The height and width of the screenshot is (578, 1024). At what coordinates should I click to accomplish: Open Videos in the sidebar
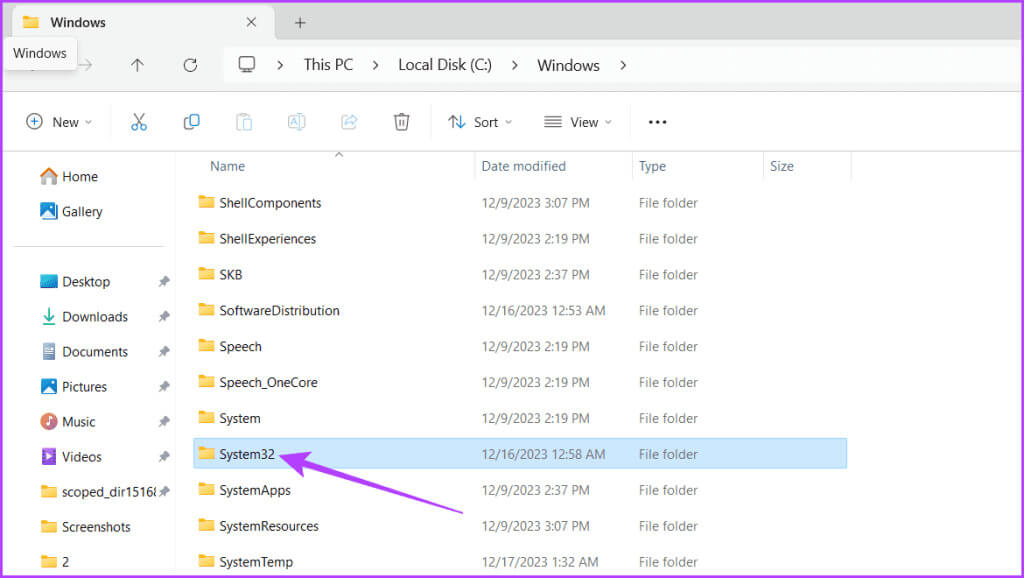click(x=71, y=457)
